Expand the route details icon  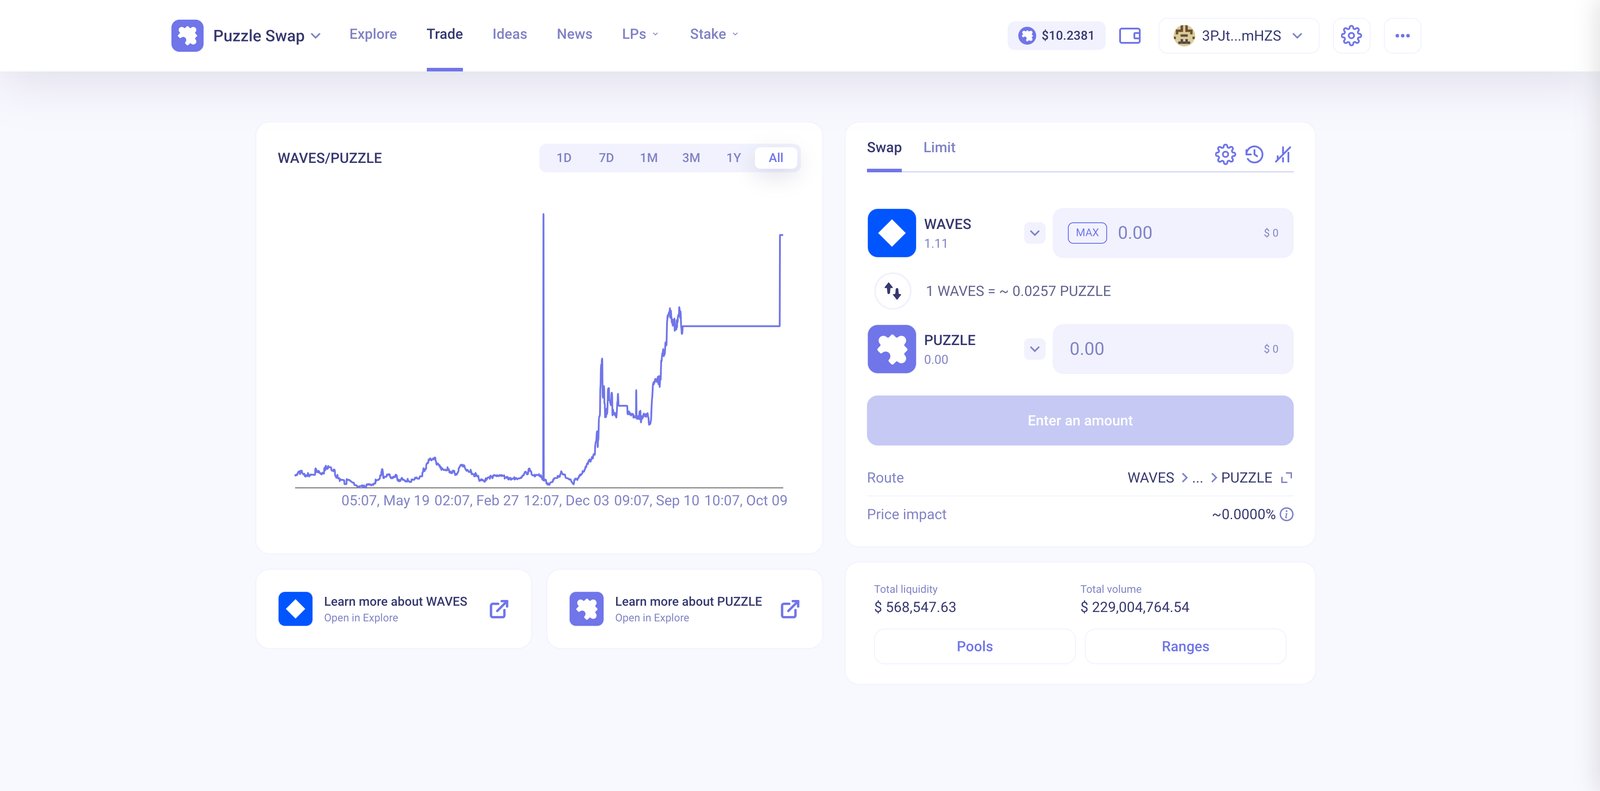point(1287,478)
